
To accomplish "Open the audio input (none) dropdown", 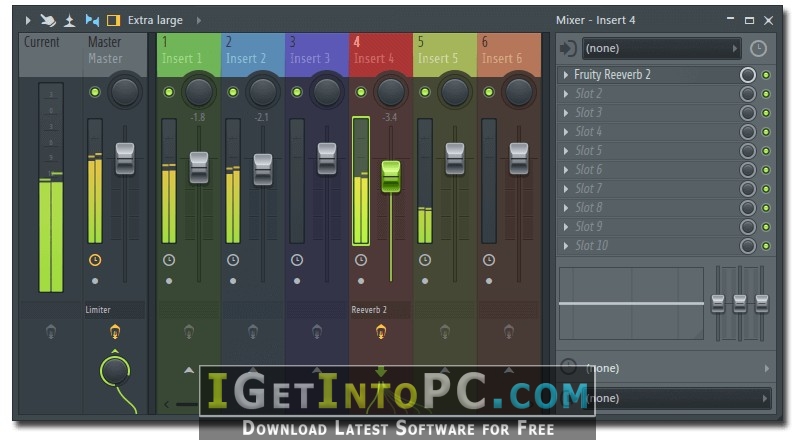I will coord(661,48).
